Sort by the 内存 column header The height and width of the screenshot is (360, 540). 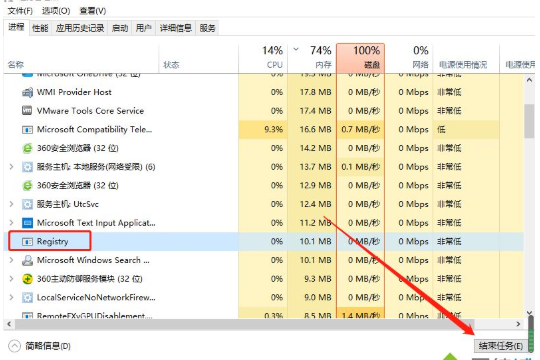(312, 59)
